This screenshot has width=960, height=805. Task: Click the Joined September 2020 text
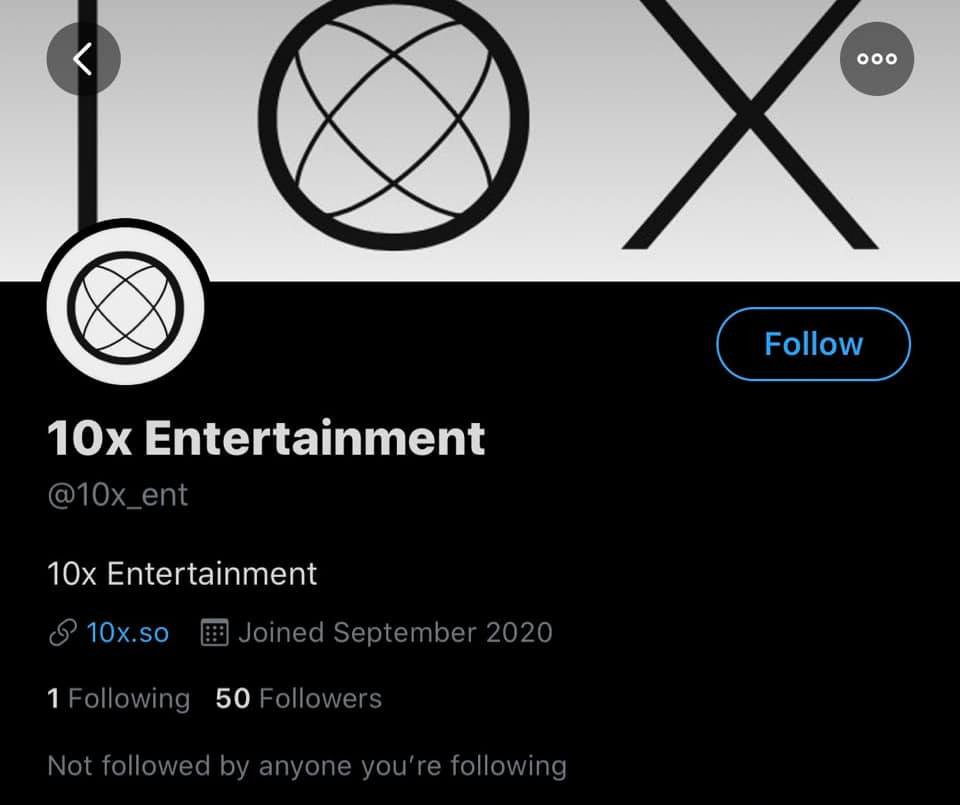point(395,633)
